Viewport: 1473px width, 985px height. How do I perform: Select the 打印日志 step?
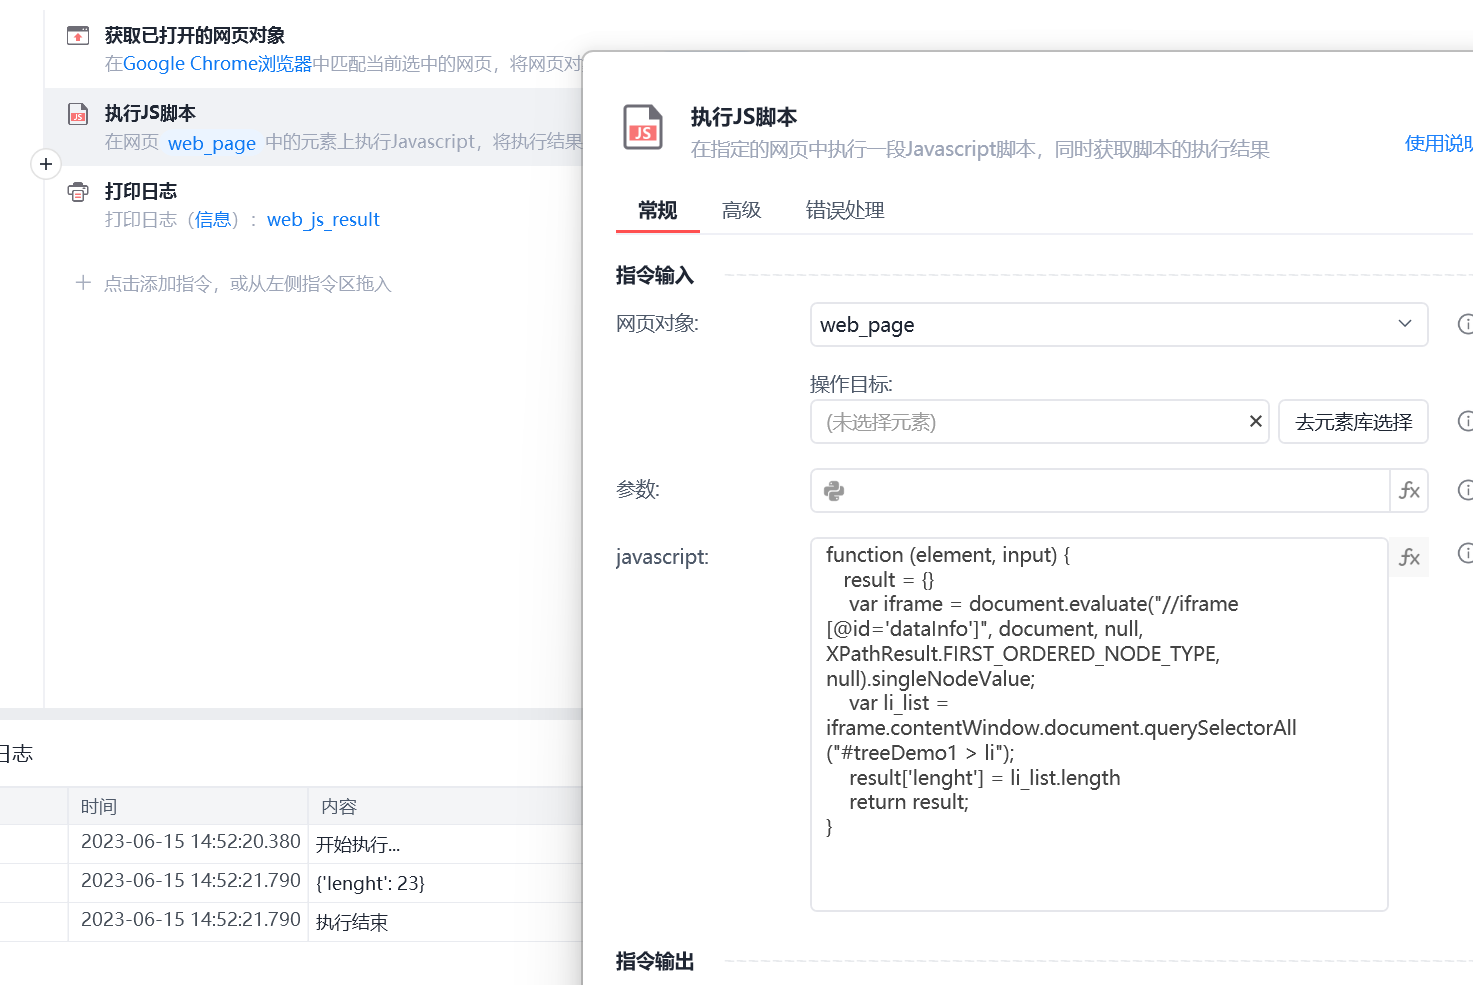[x=314, y=205]
